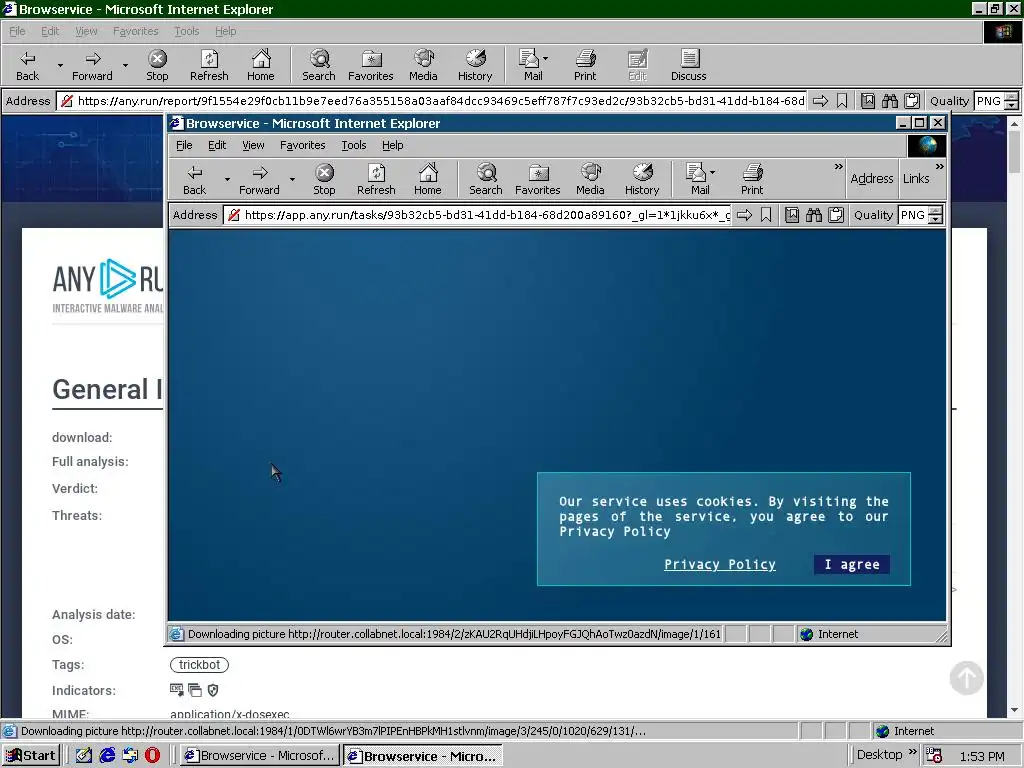The height and width of the screenshot is (768, 1024).
Task: Open Favorites in the rear window toolbar
Action: tap(371, 66)
